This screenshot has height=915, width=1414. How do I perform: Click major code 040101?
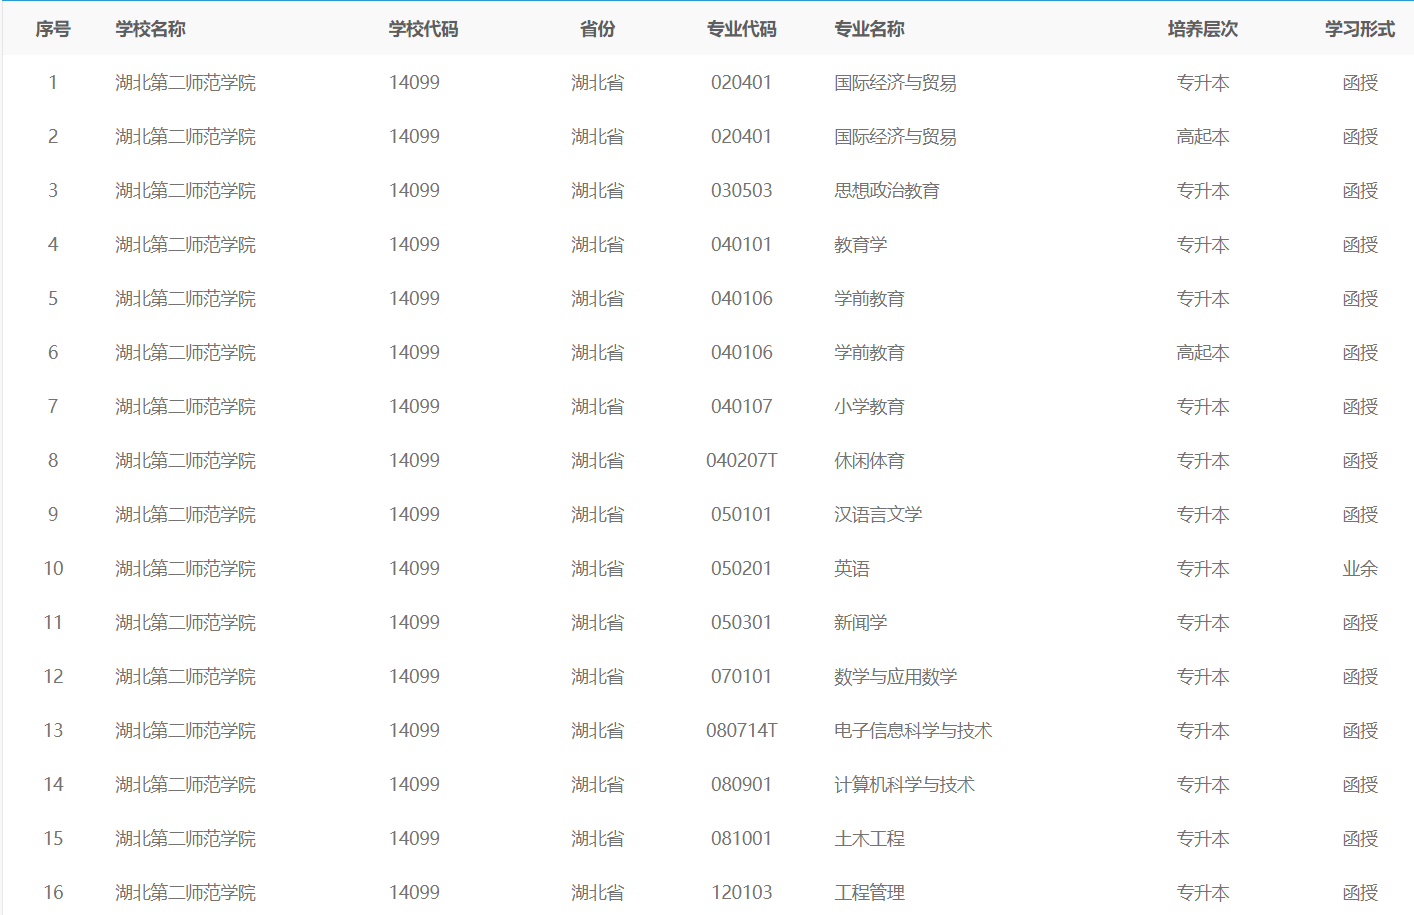pyautogui.click(x=741, y=245)
